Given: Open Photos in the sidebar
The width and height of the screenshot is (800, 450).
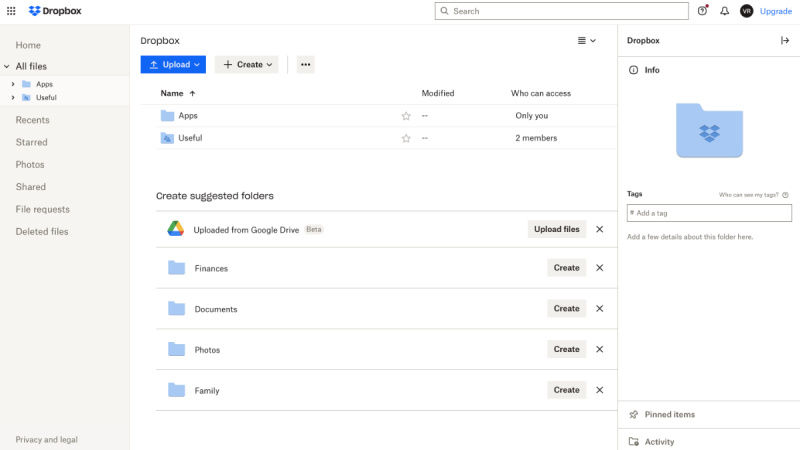Looking at the screenshot, I should [x=30, y=164].
